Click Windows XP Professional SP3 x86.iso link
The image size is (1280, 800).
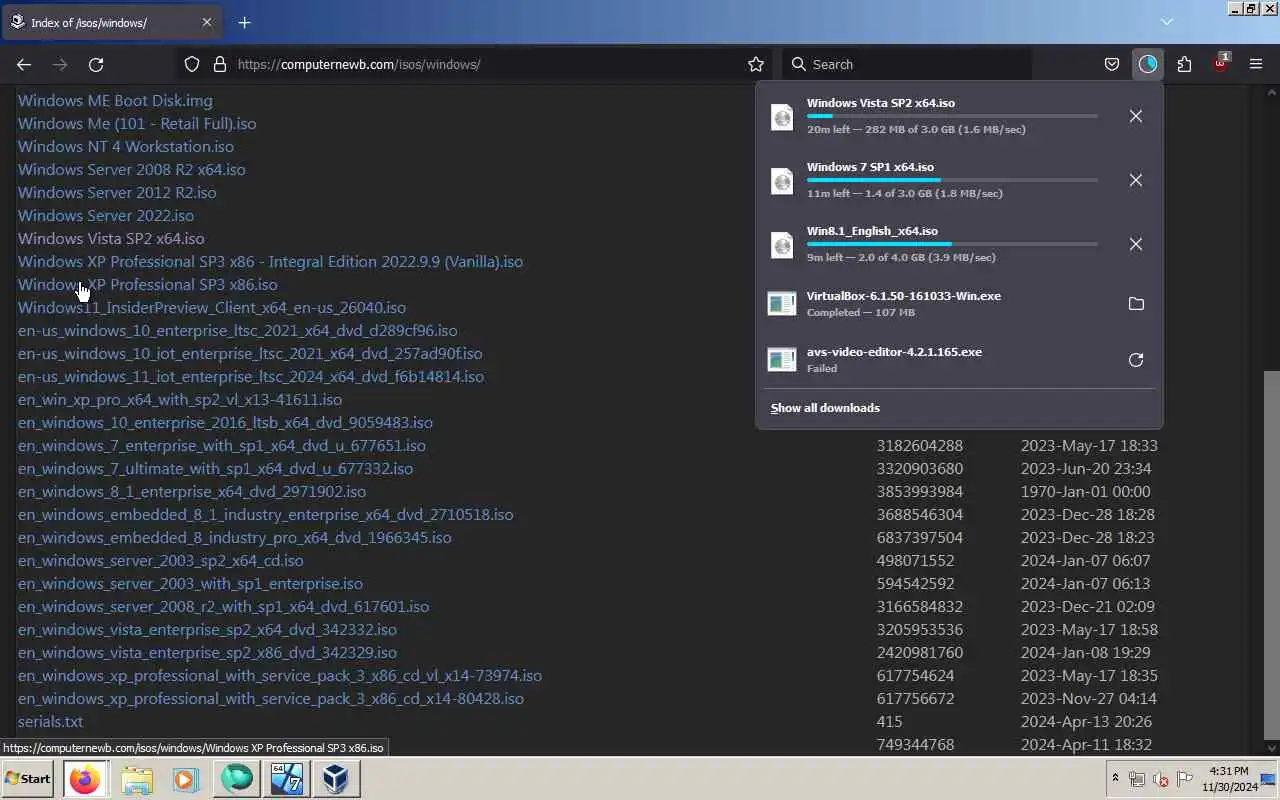[148, 284]
